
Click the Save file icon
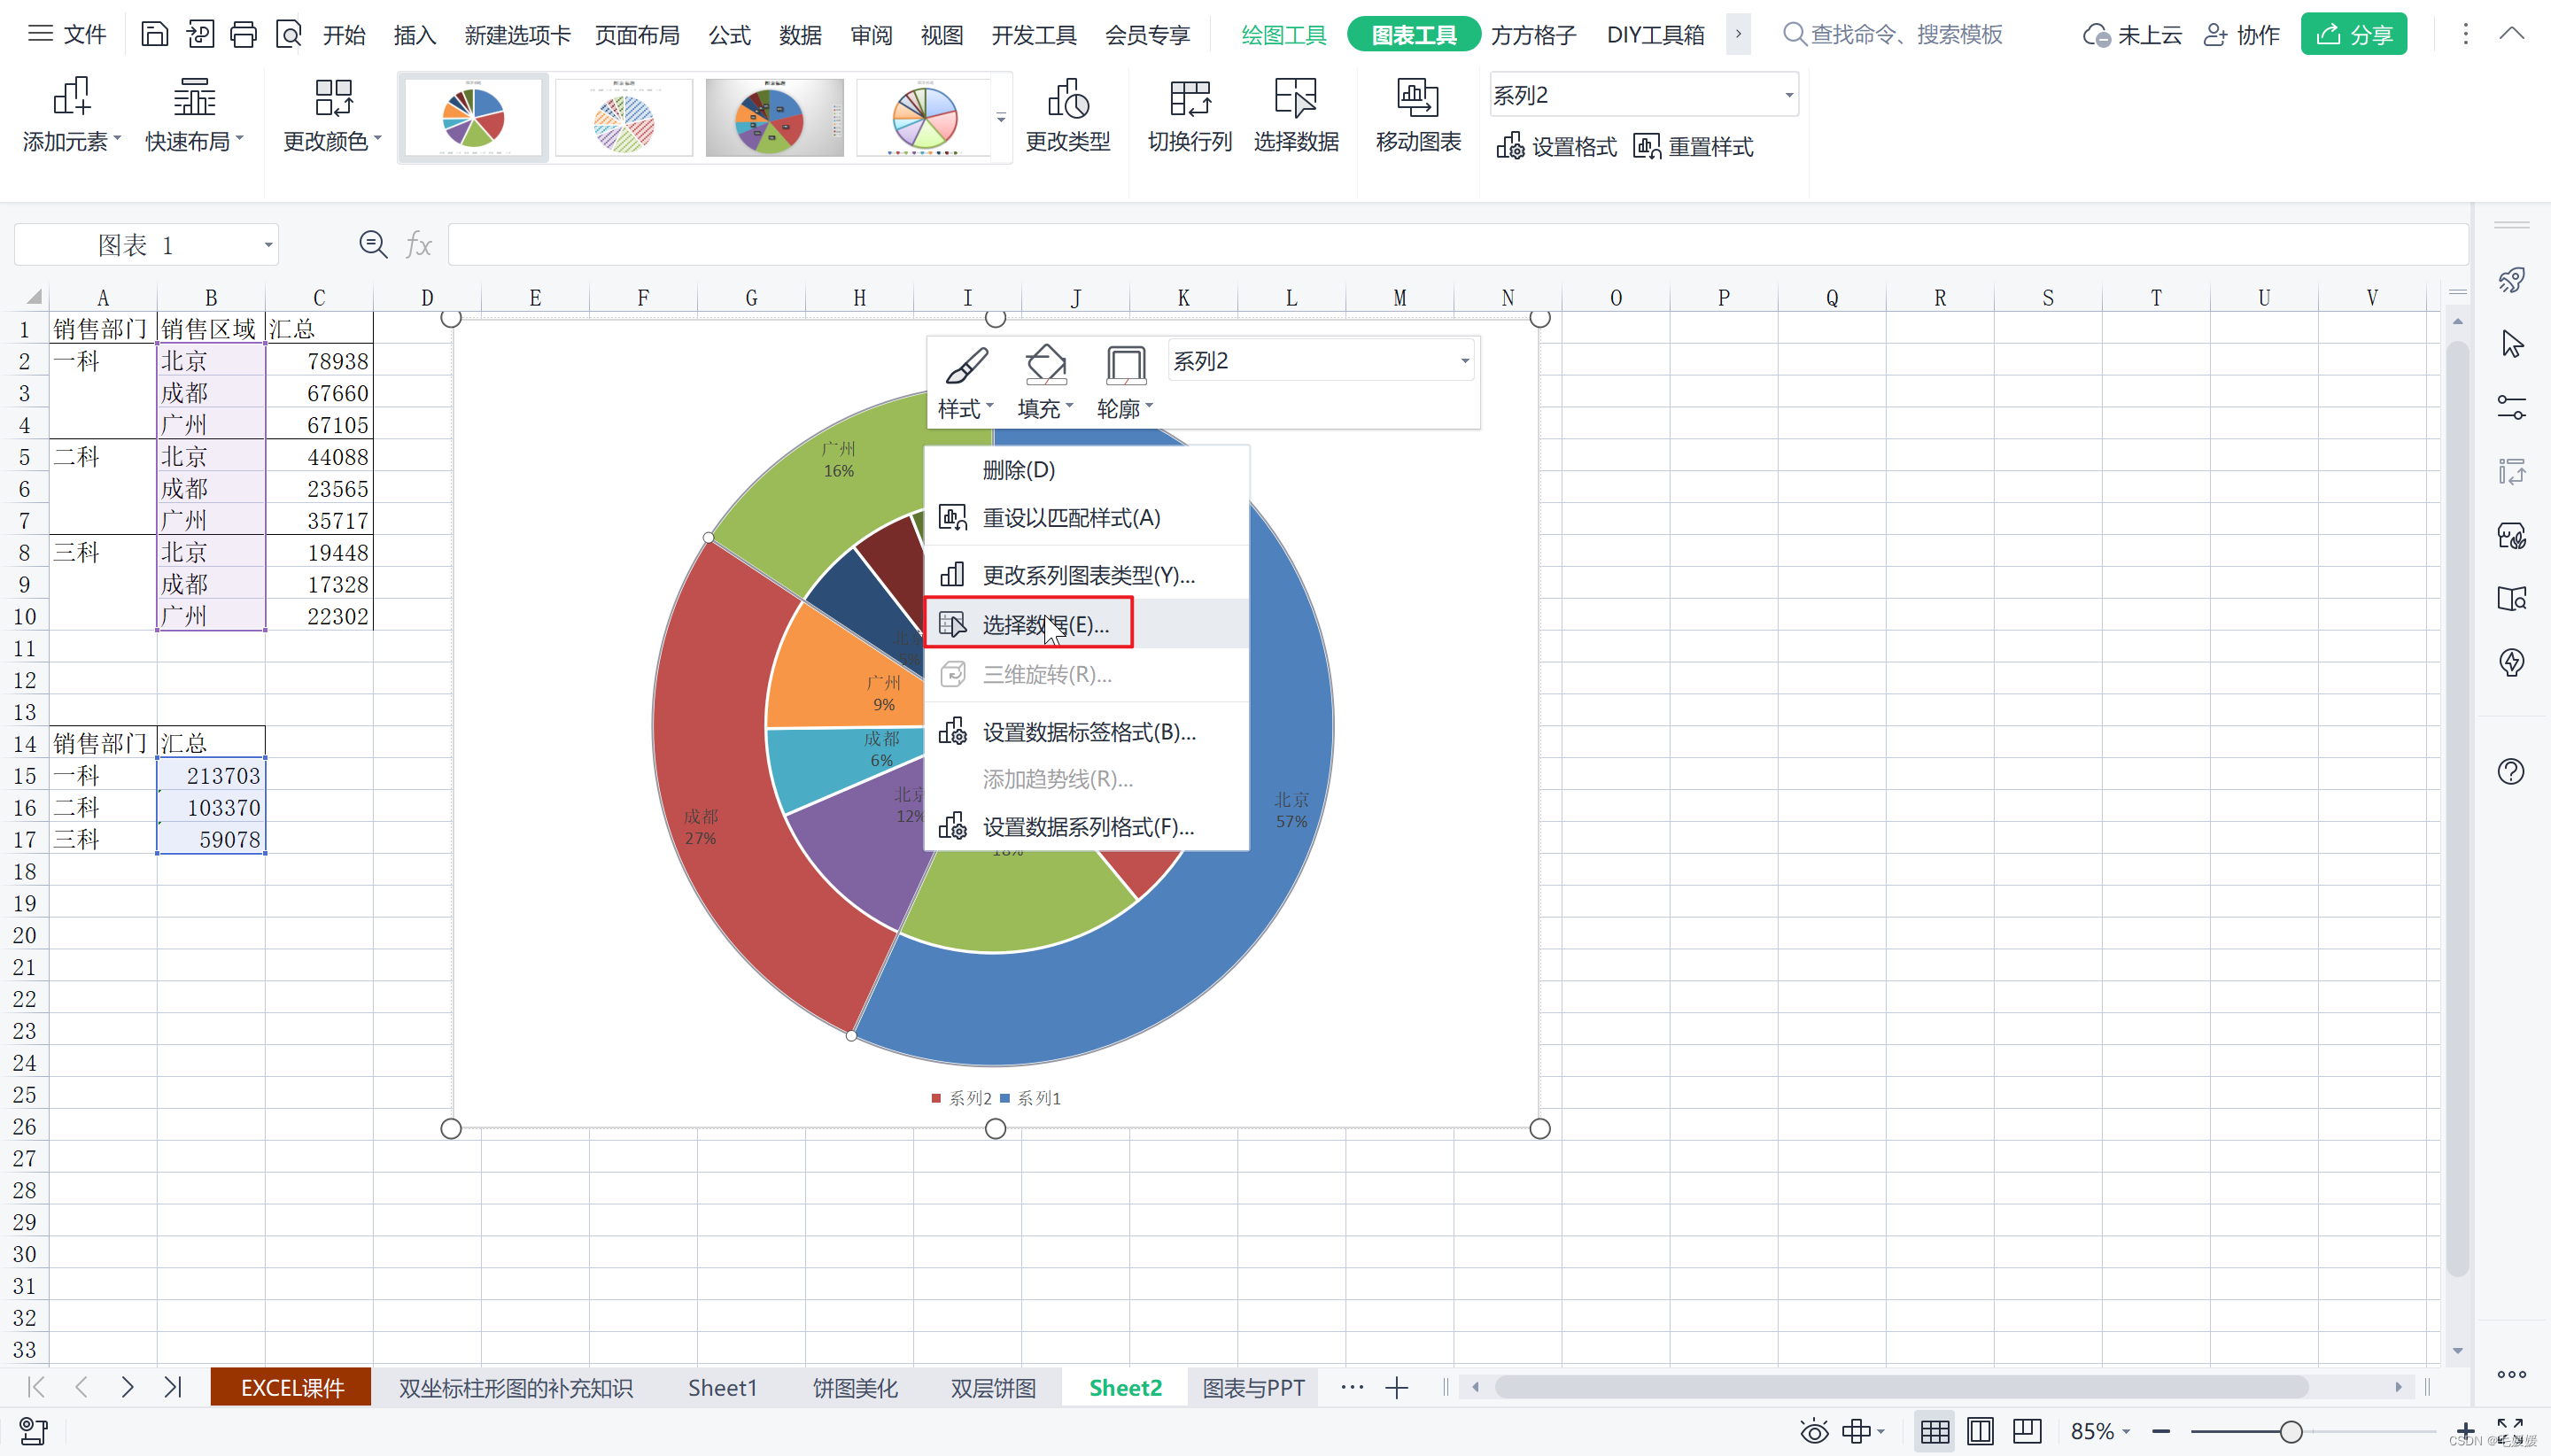point(154,34)
